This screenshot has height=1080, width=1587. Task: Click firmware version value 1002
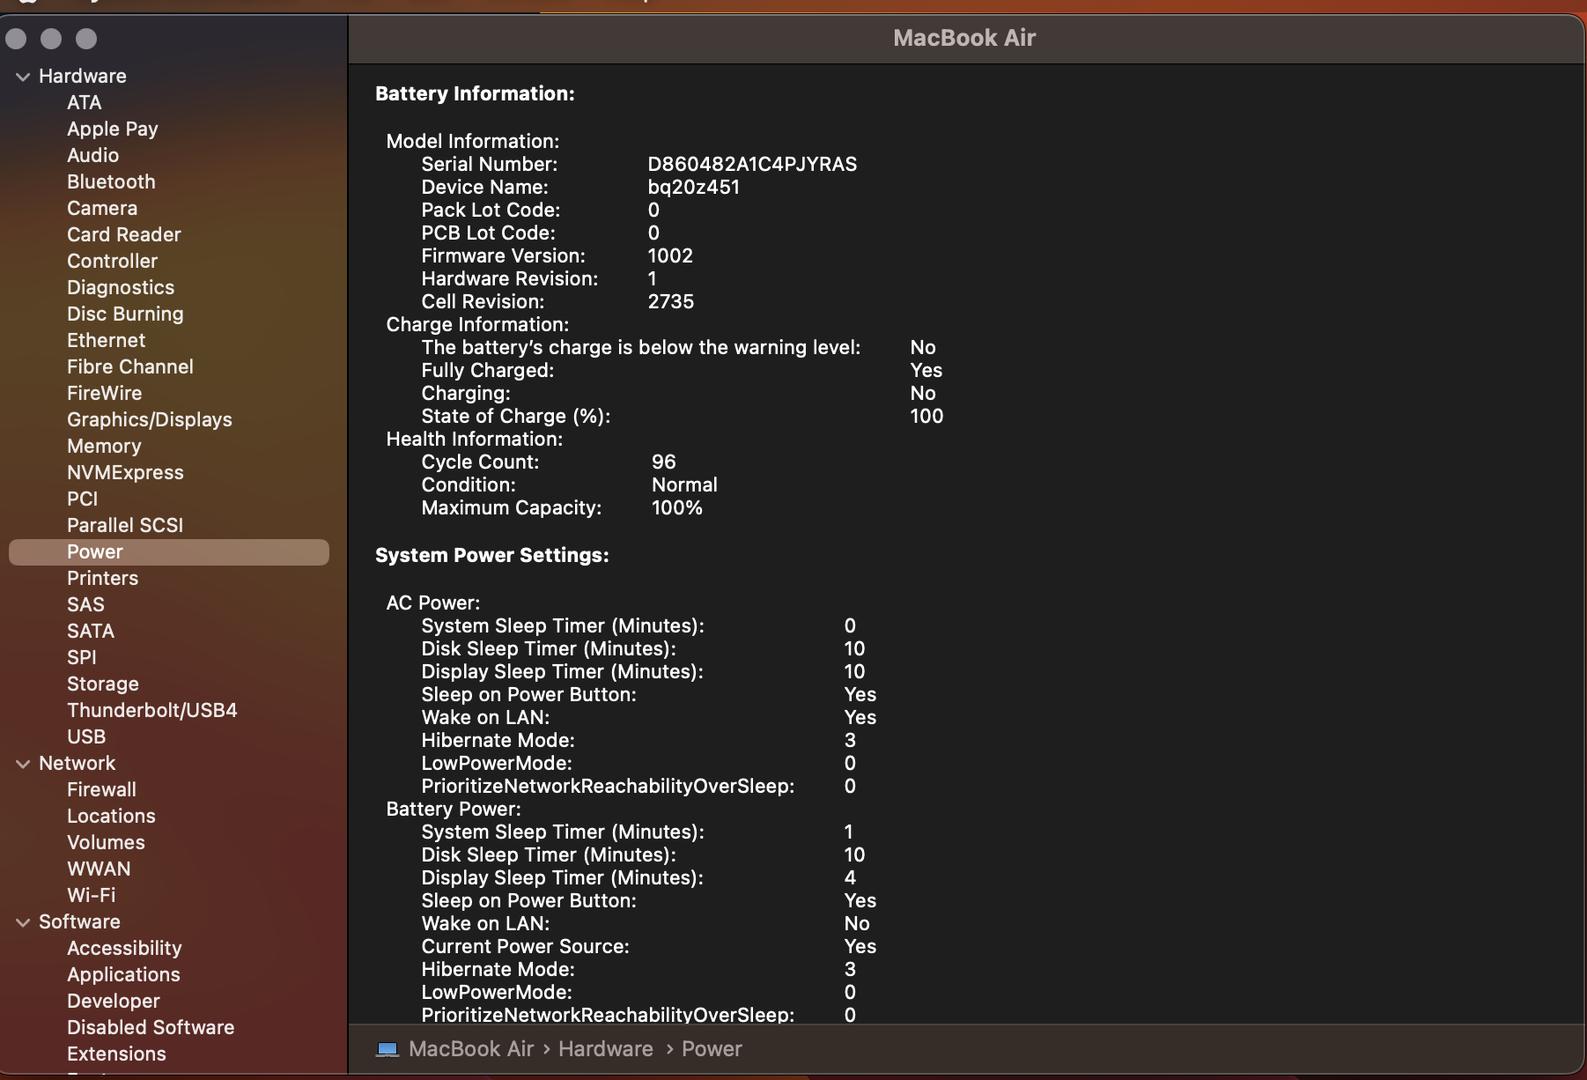(x=670, y=256)
